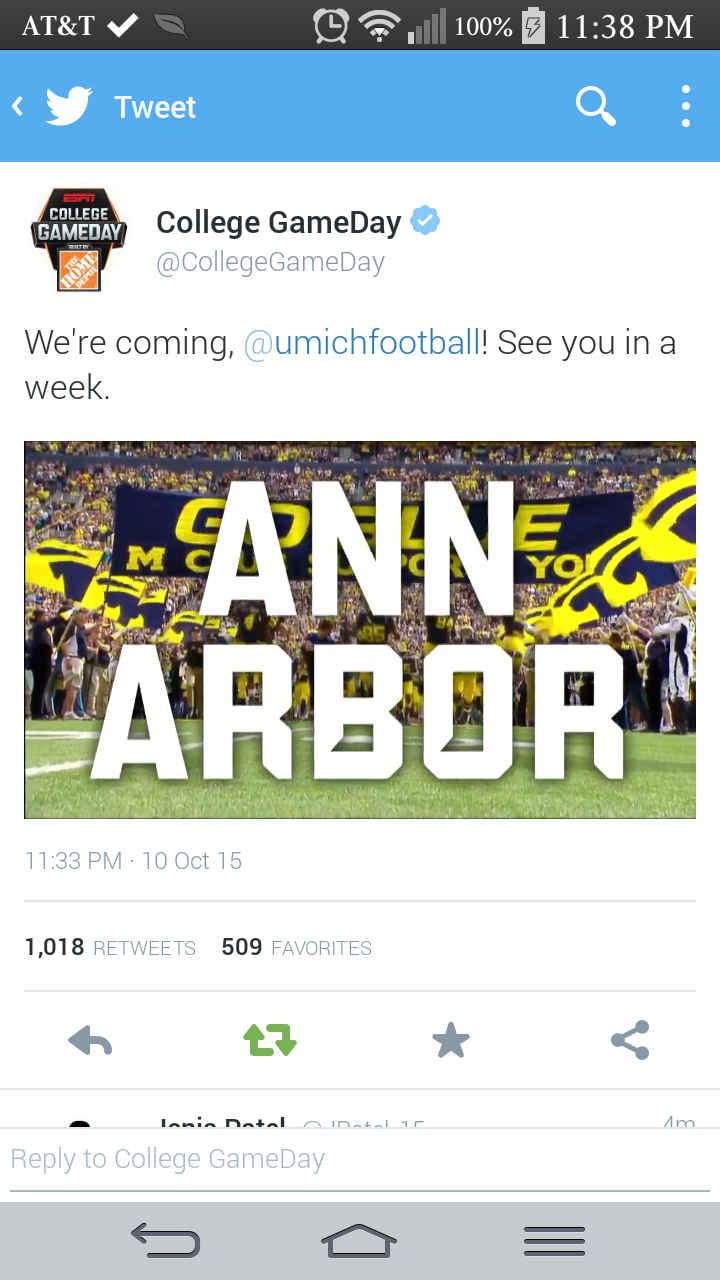View the Ann Arbor image
Viewport: 720px width, 1280px height.
point(360,630)
